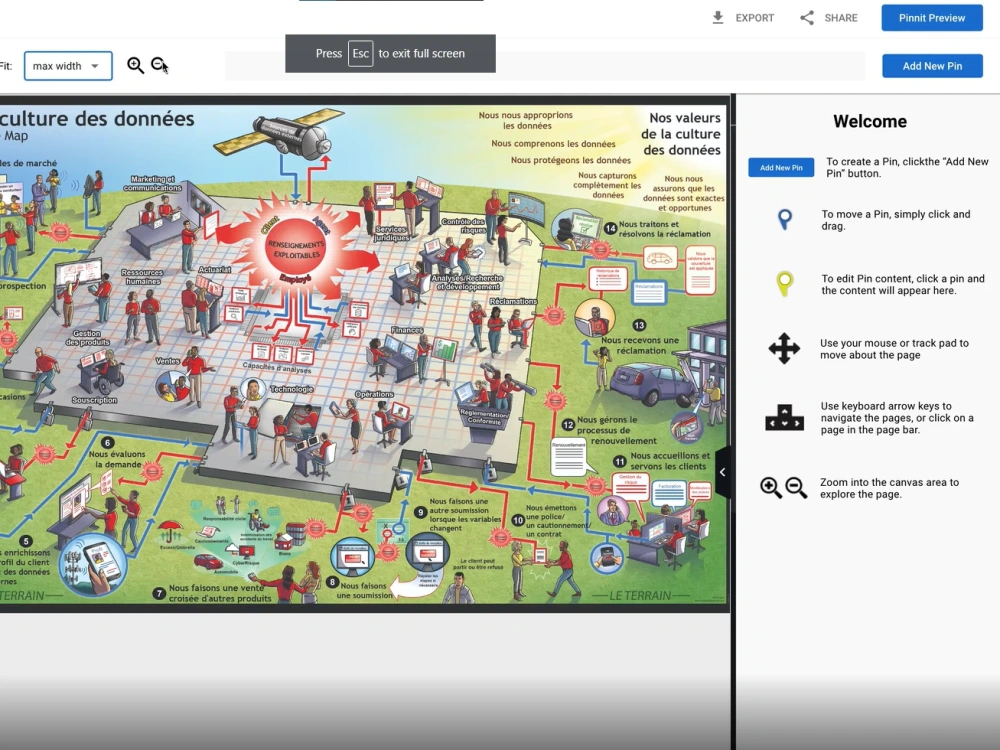Click the zoom in icon in Welcome panel
Screen dimensions: 1000x750
(770, 488)
